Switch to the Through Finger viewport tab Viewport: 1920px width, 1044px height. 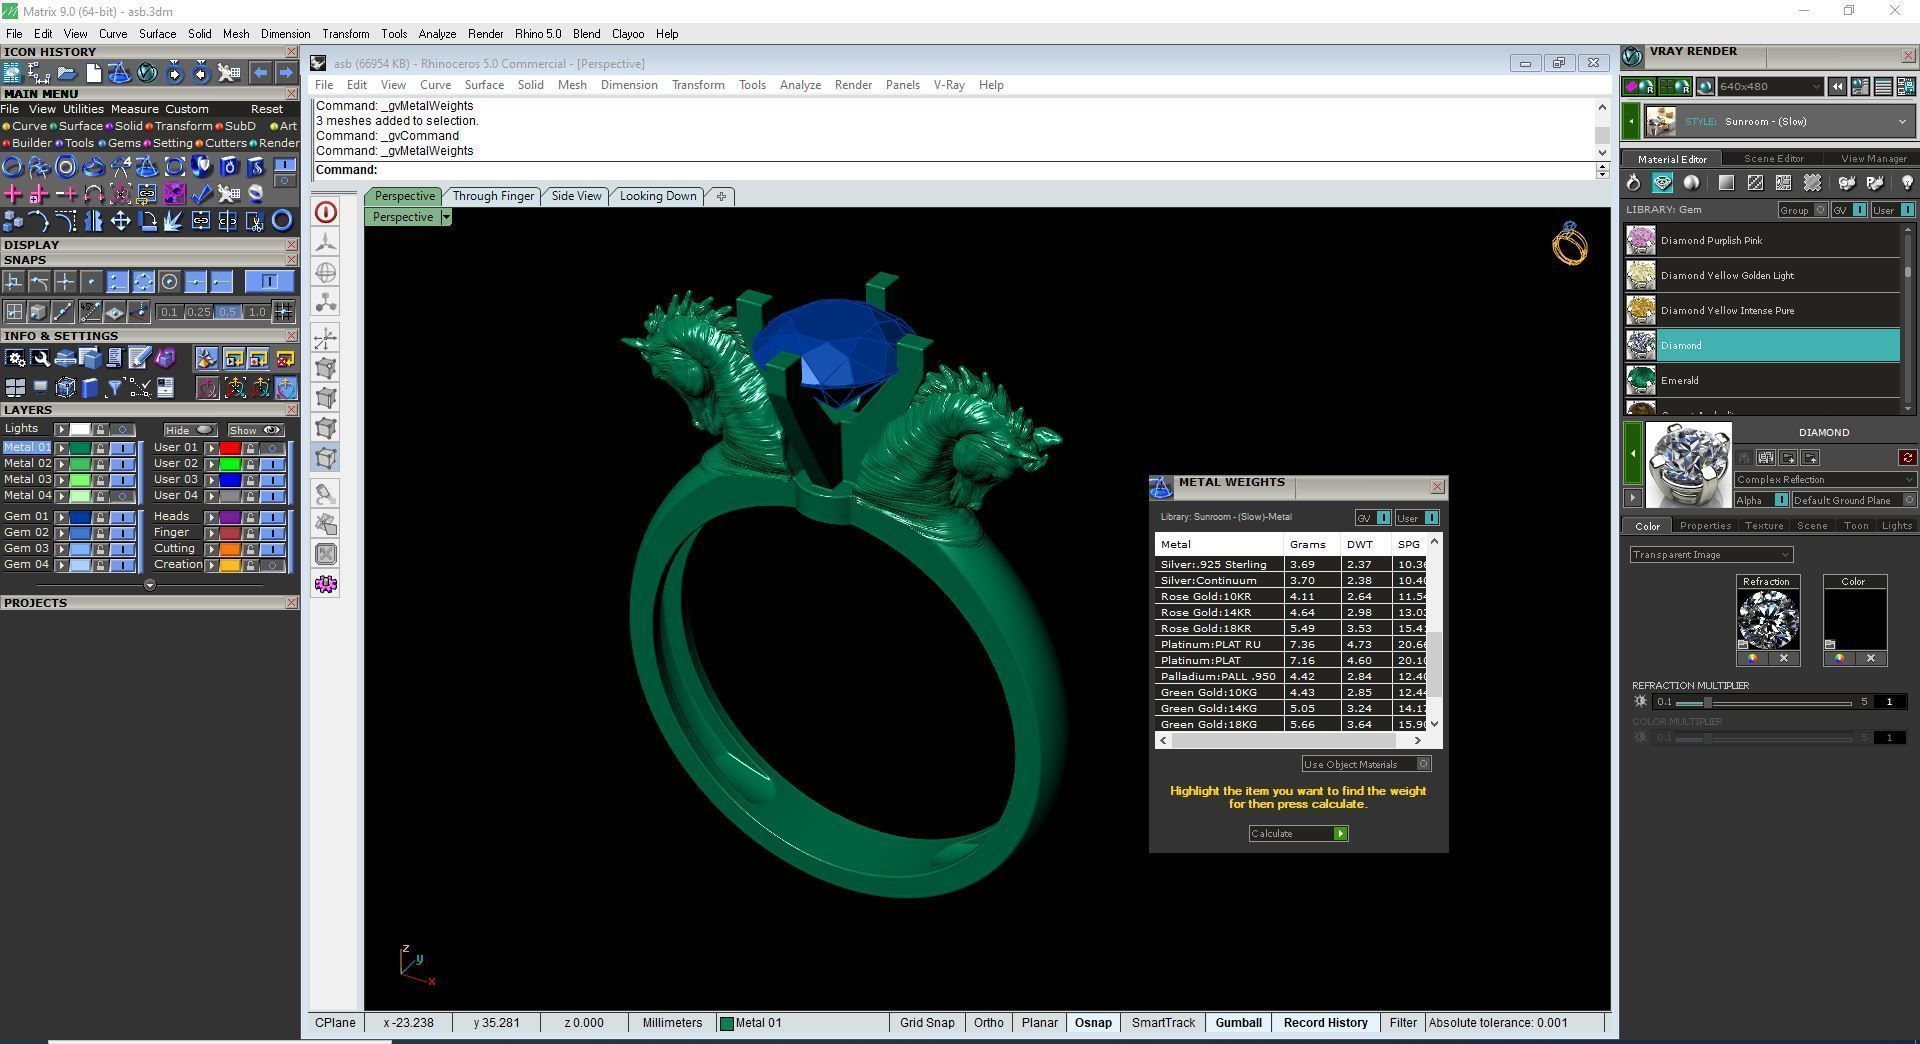tap(493, 196)
